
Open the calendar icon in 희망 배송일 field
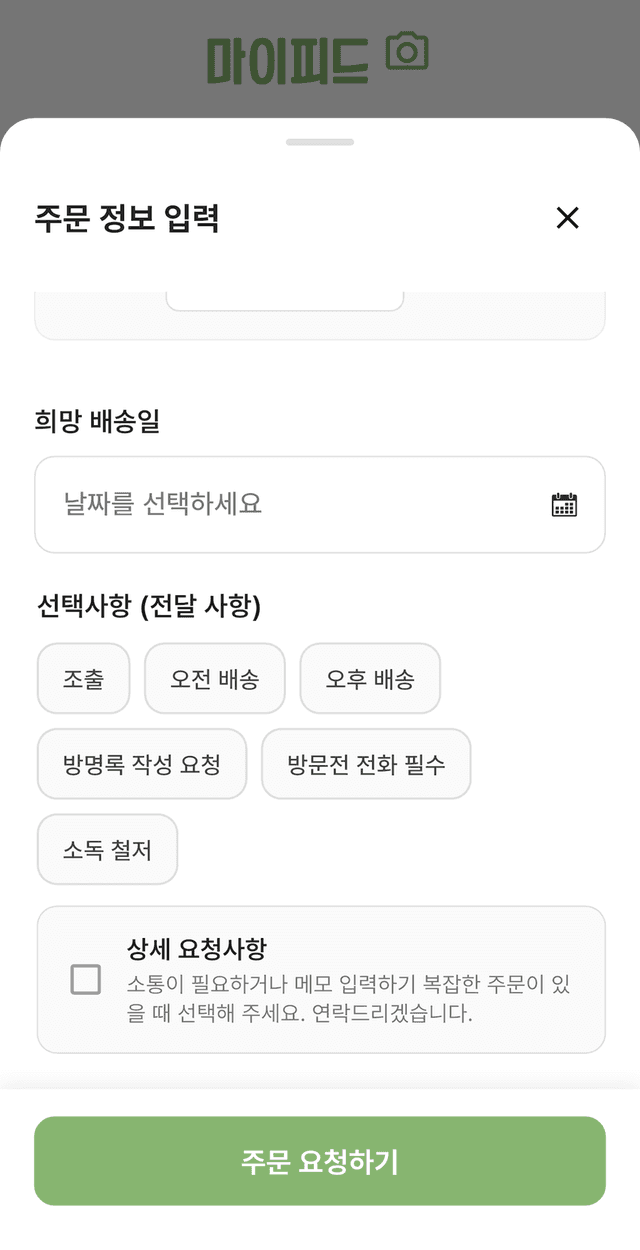click(x=564, y=504)
